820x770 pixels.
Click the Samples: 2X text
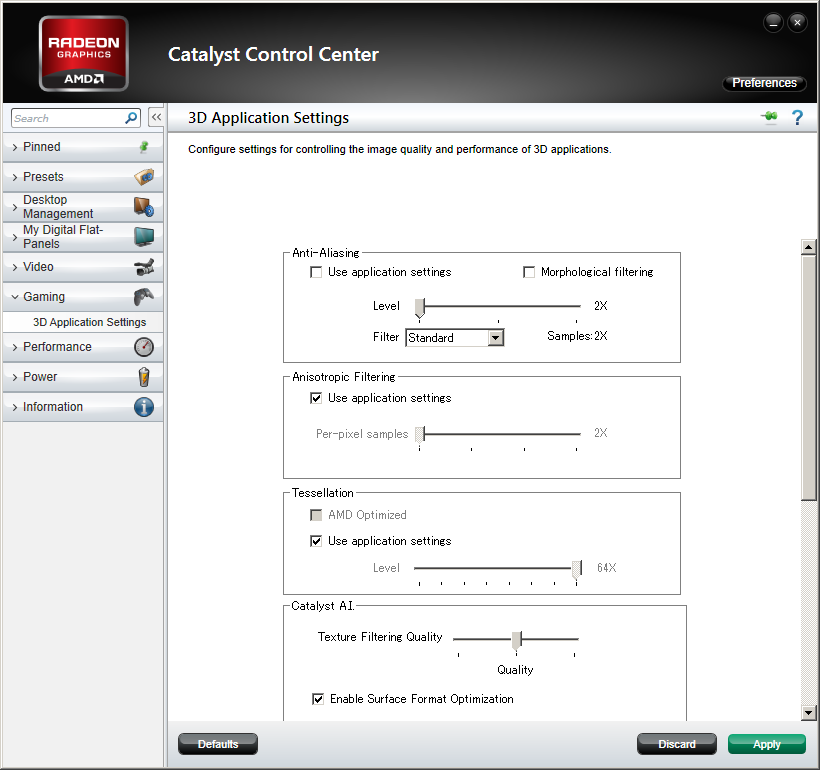pyautogui.click(x=577, y=336)
